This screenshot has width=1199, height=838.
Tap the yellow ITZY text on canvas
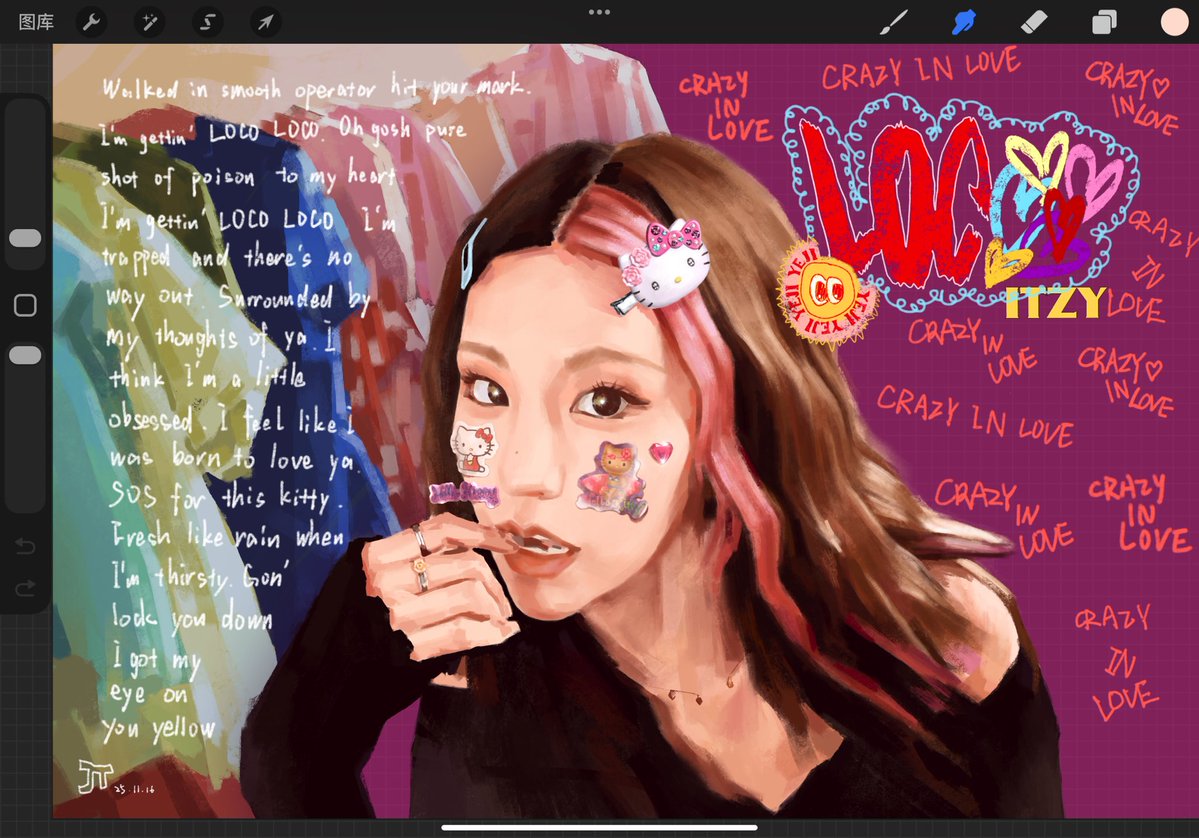click(1054, 304)
